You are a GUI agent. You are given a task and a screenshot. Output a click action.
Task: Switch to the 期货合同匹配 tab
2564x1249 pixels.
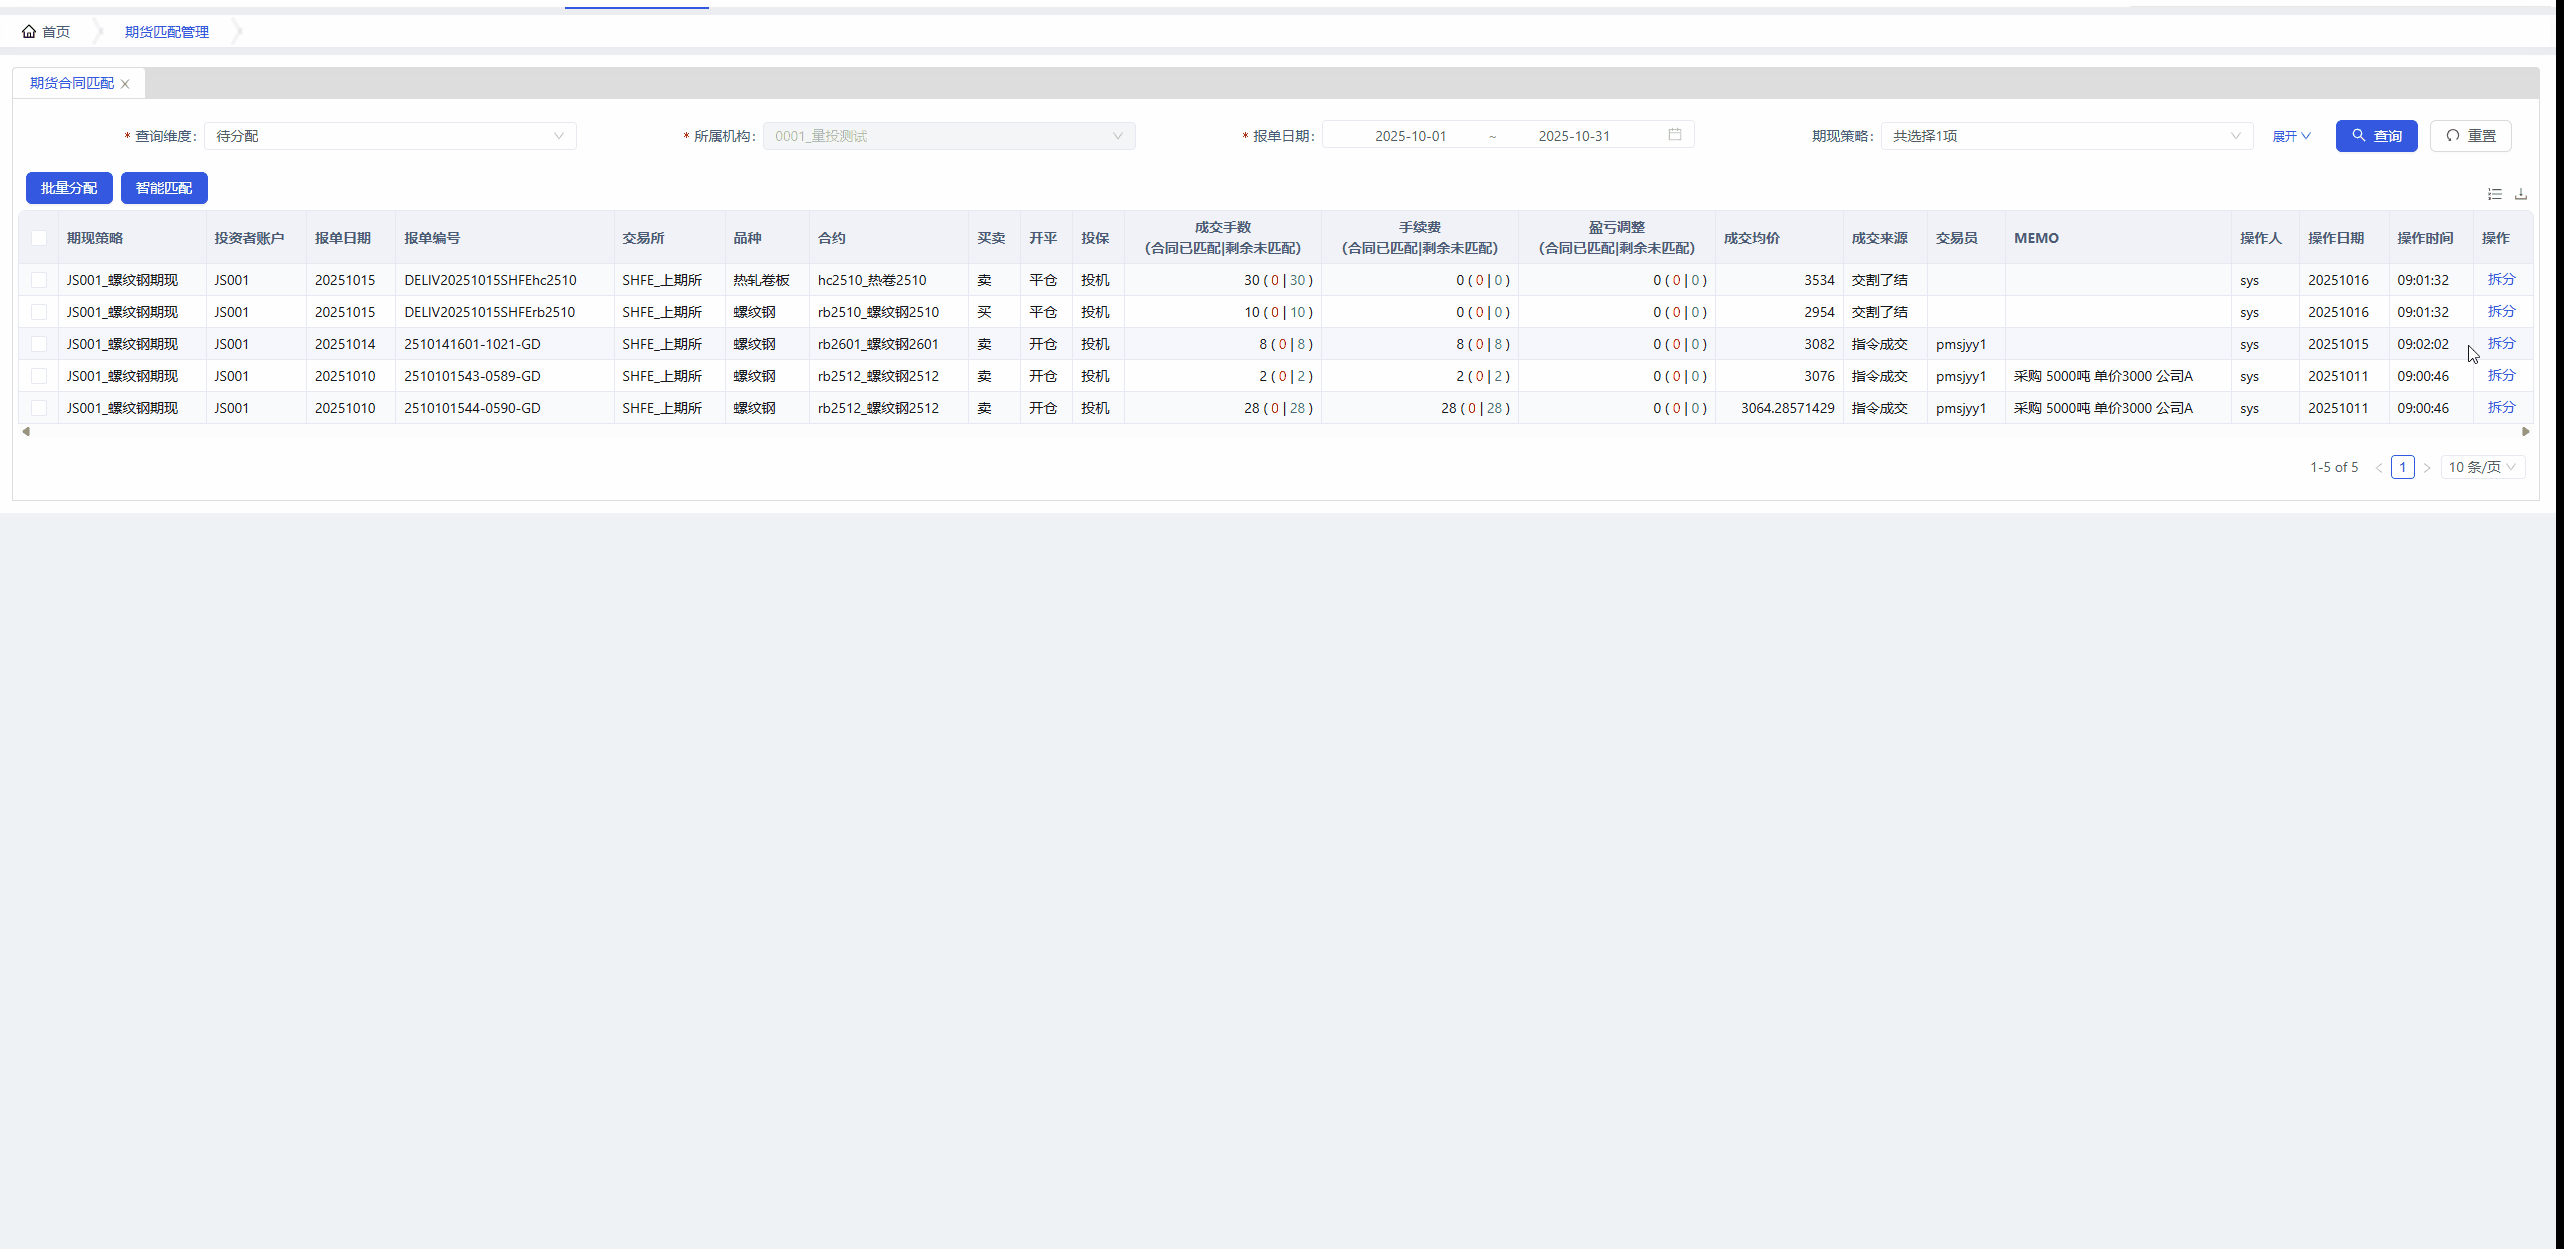(72, 83)
